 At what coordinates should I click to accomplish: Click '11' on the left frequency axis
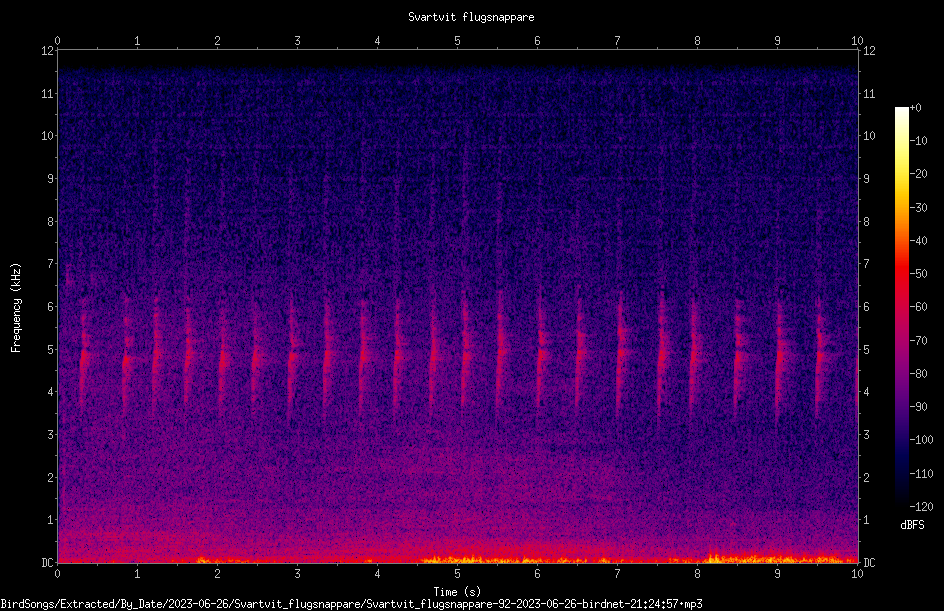(48, 93)
